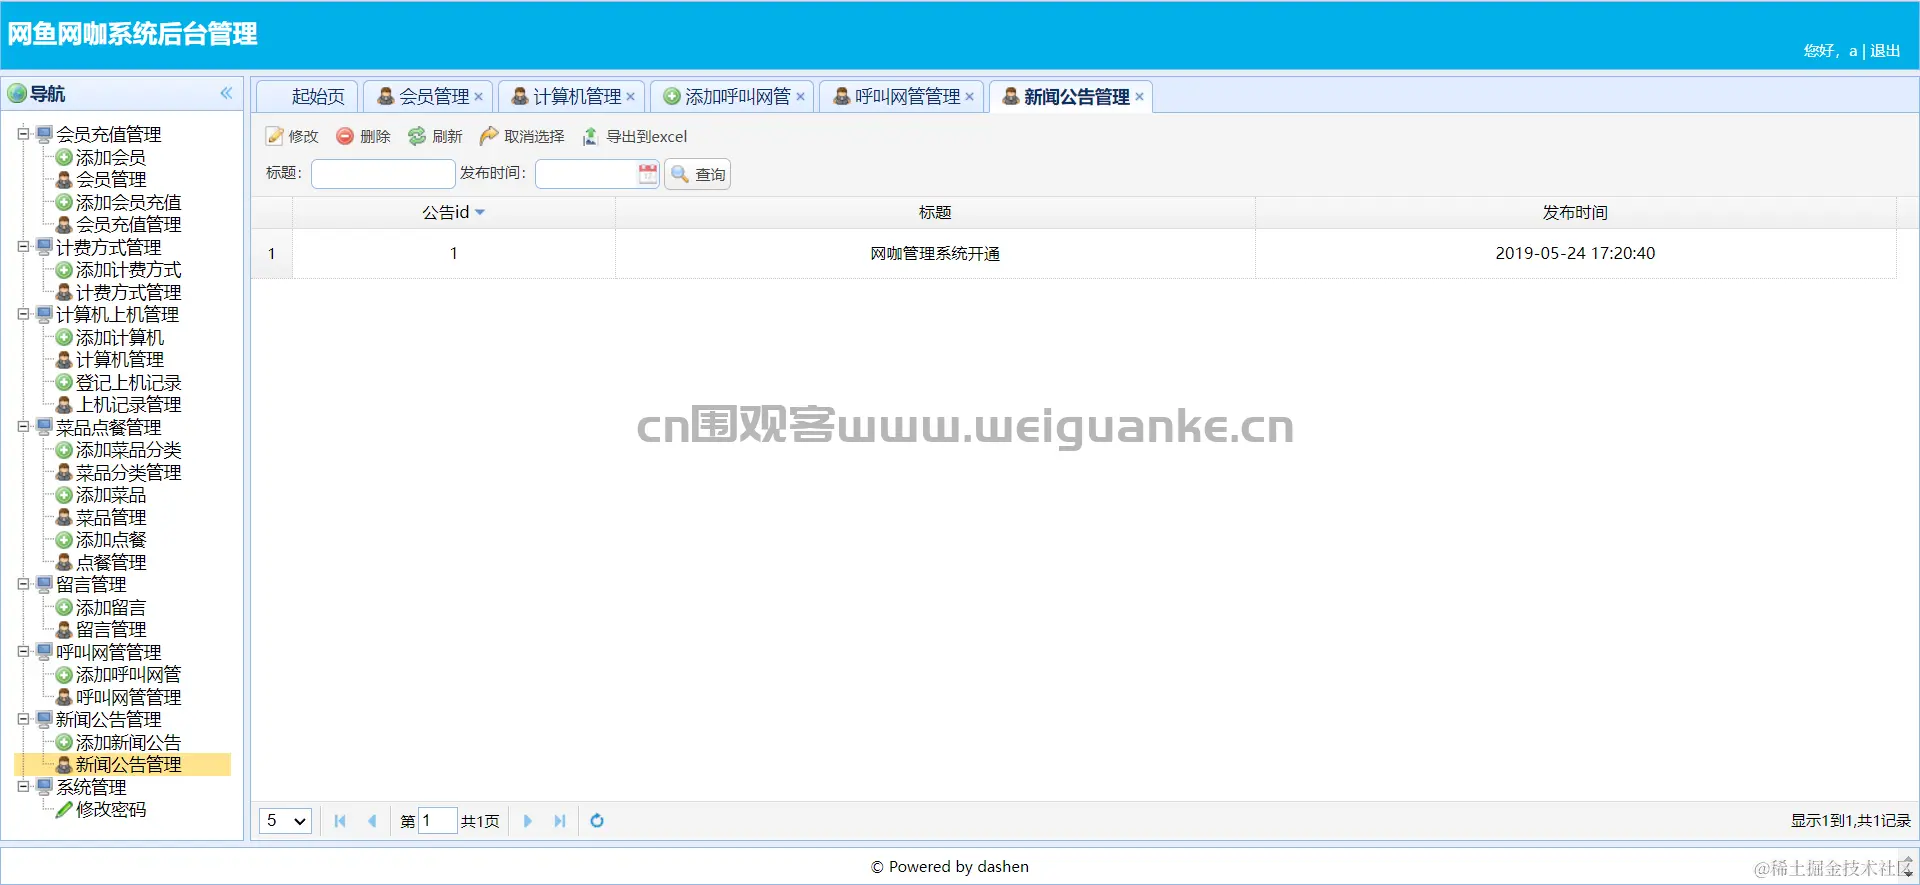Collapse the 留言管理 tree group
Image resolution: width=1920 pixels, height=885 pixels.
pyautogui.click(x=23, y=584)
